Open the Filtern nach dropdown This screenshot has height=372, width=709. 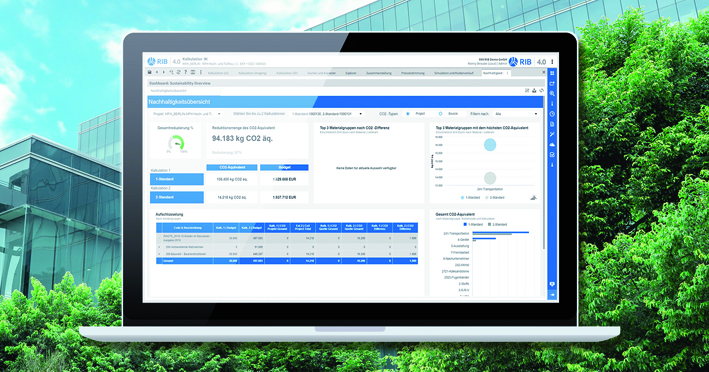point(516,114)
